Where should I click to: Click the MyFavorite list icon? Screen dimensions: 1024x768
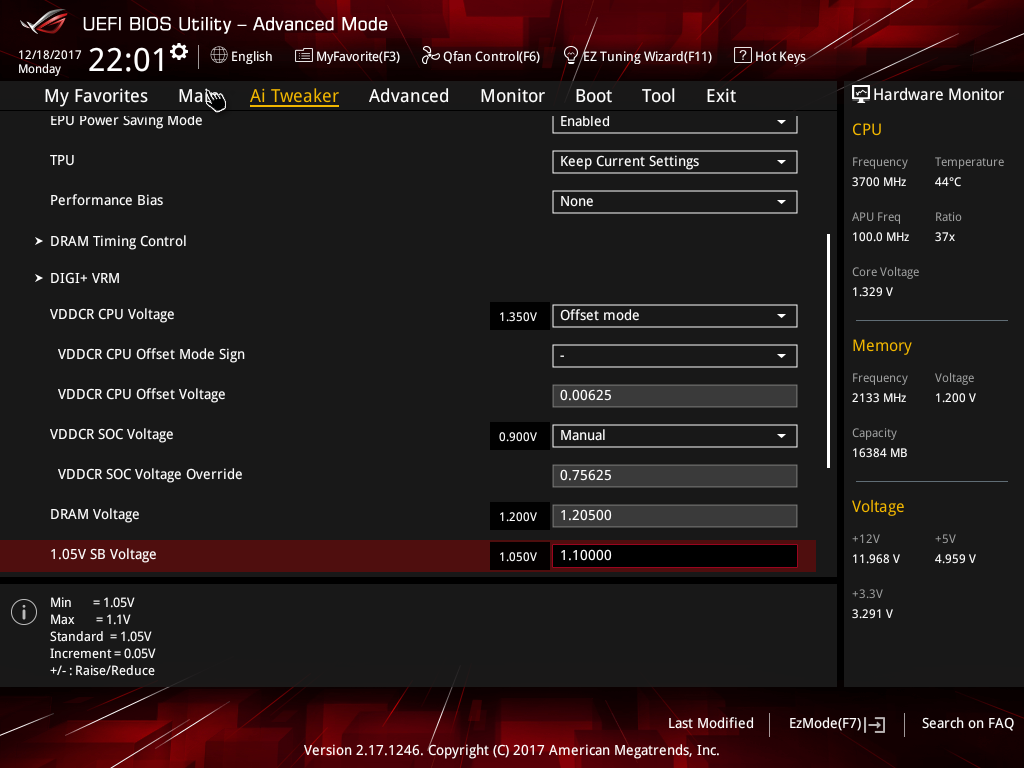[x=304, y=56]
